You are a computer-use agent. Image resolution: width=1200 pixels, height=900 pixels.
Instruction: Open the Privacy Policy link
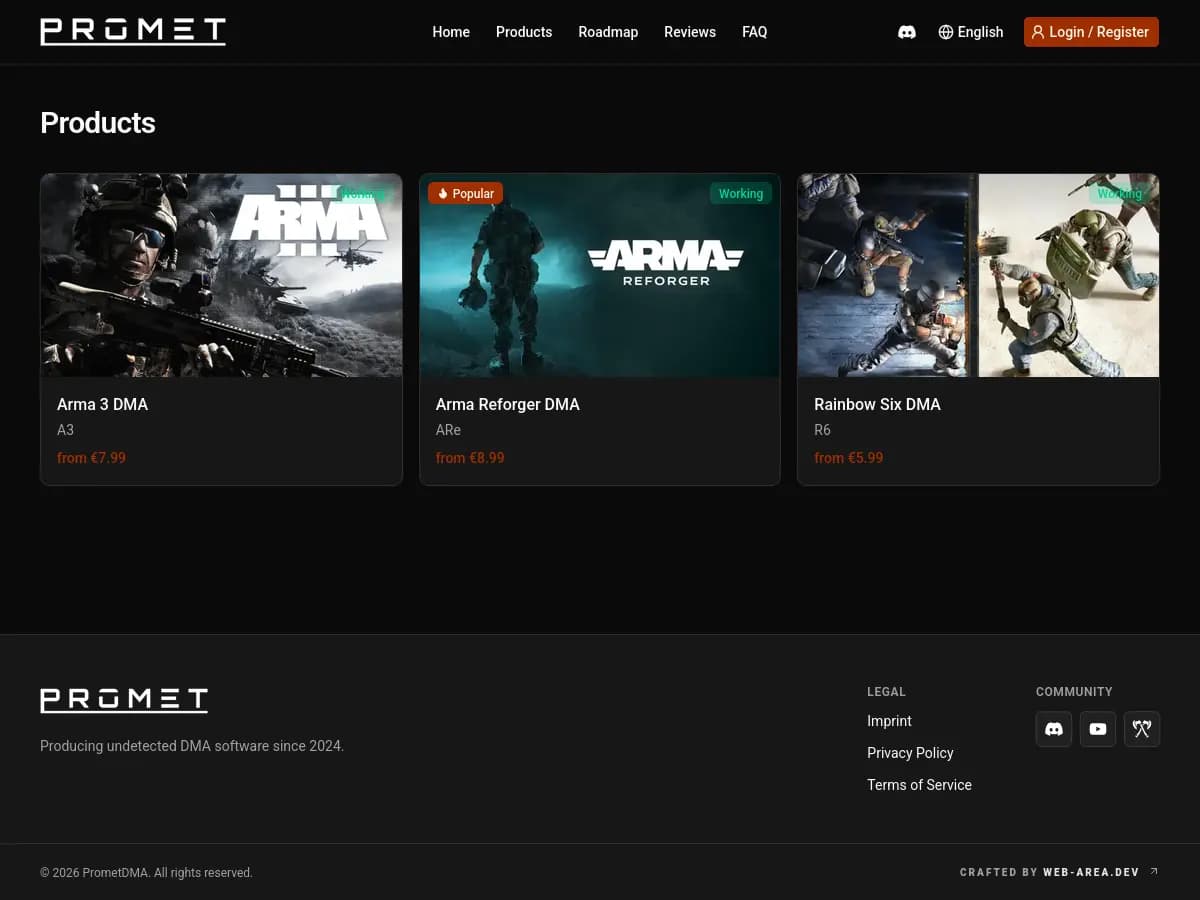(910, 753)
